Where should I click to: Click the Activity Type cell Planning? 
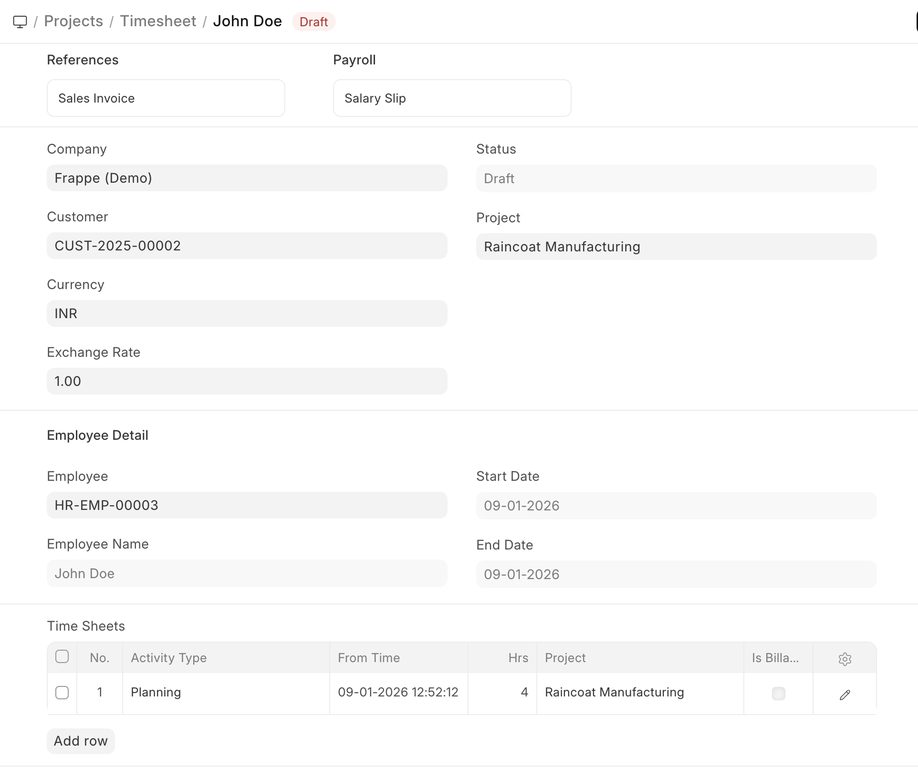pos(225,692)
